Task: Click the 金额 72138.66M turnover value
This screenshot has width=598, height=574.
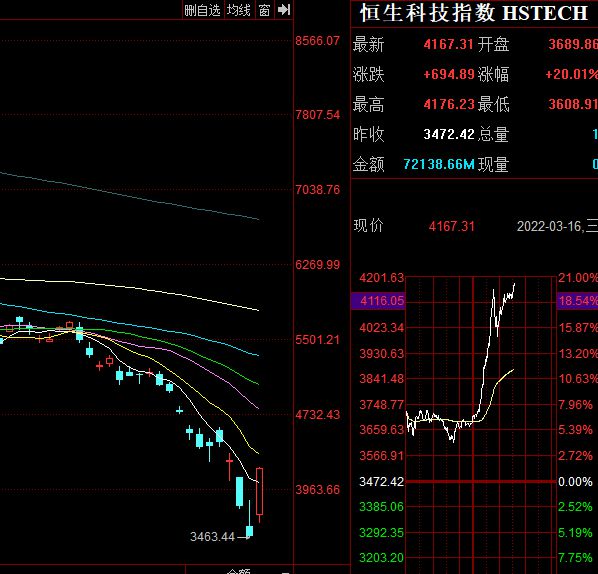Action: (439, 164)
